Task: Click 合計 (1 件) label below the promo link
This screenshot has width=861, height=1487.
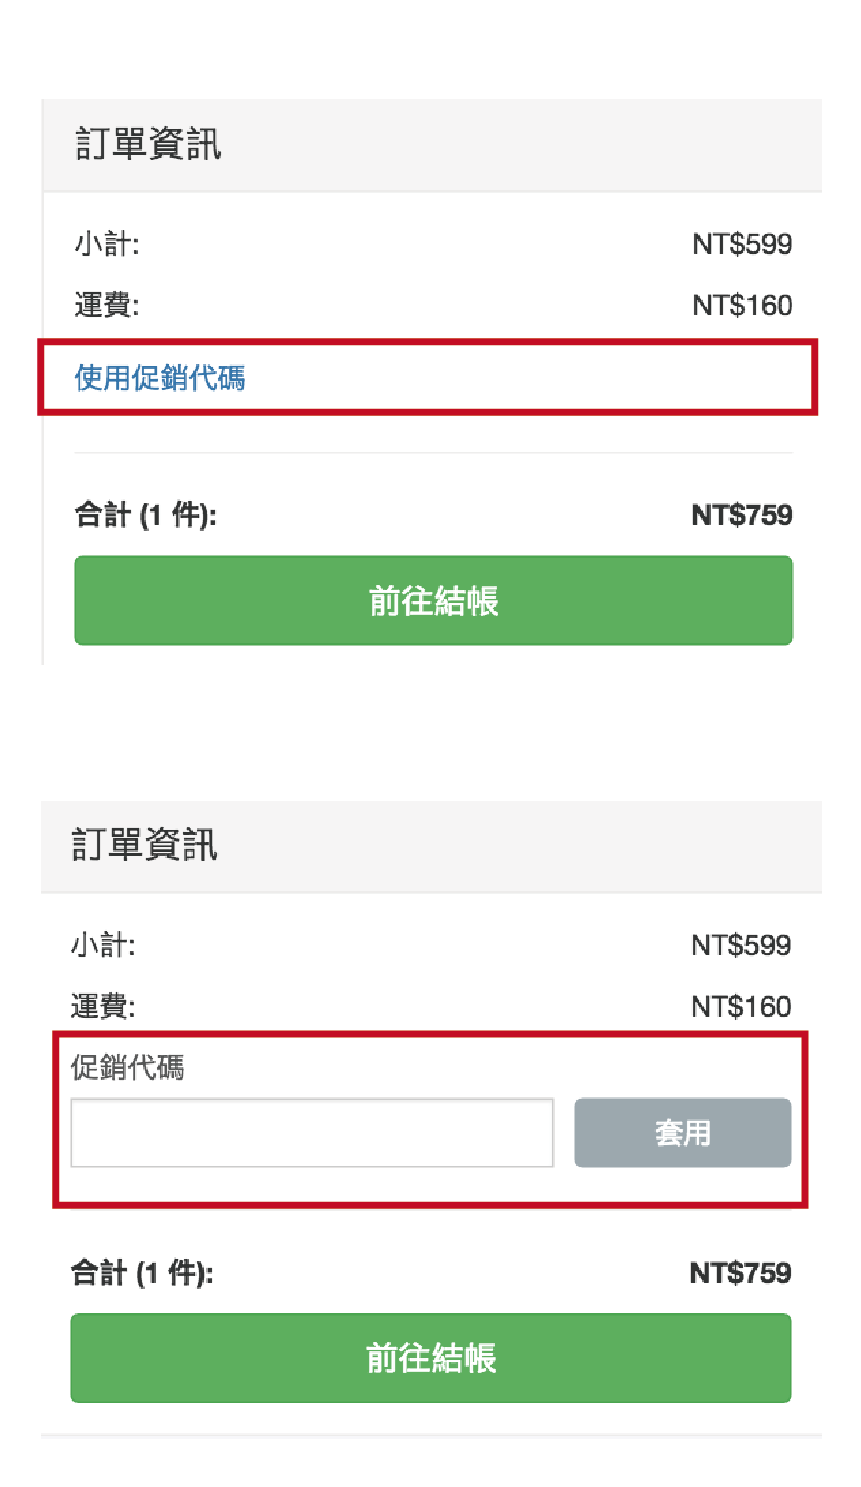Action: pos(145,515)
